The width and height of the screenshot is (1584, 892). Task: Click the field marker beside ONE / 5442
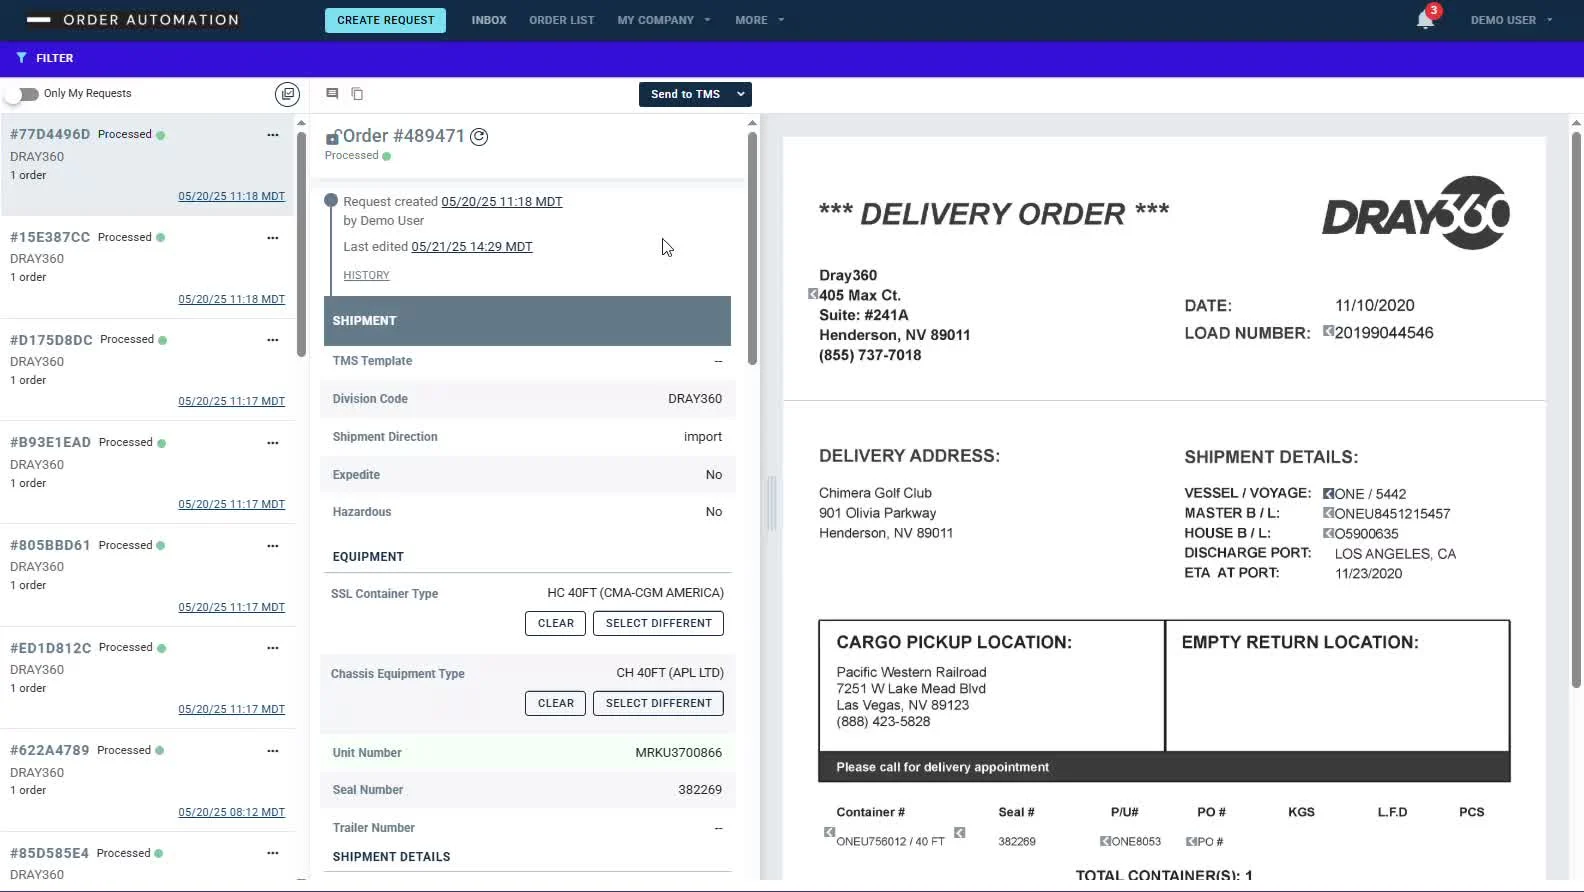pyautogui.click(x=1328, y=493)
